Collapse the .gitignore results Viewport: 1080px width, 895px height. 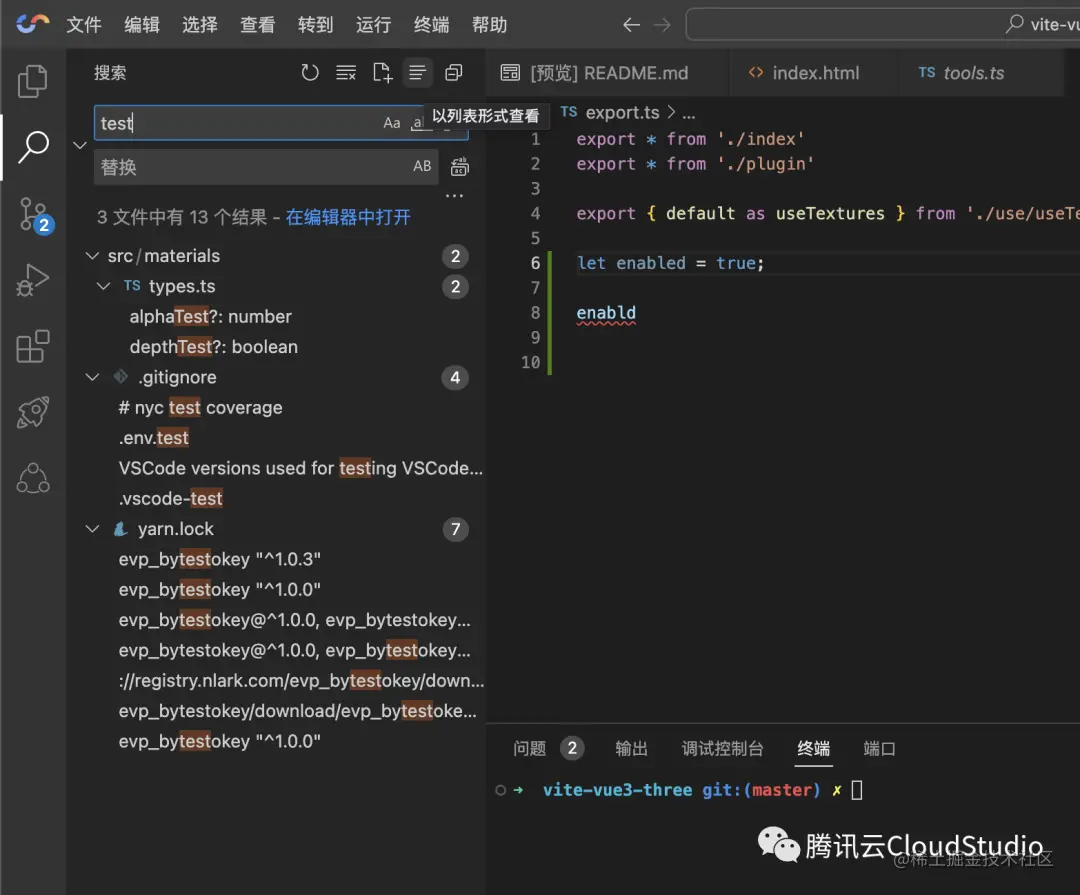92,377
